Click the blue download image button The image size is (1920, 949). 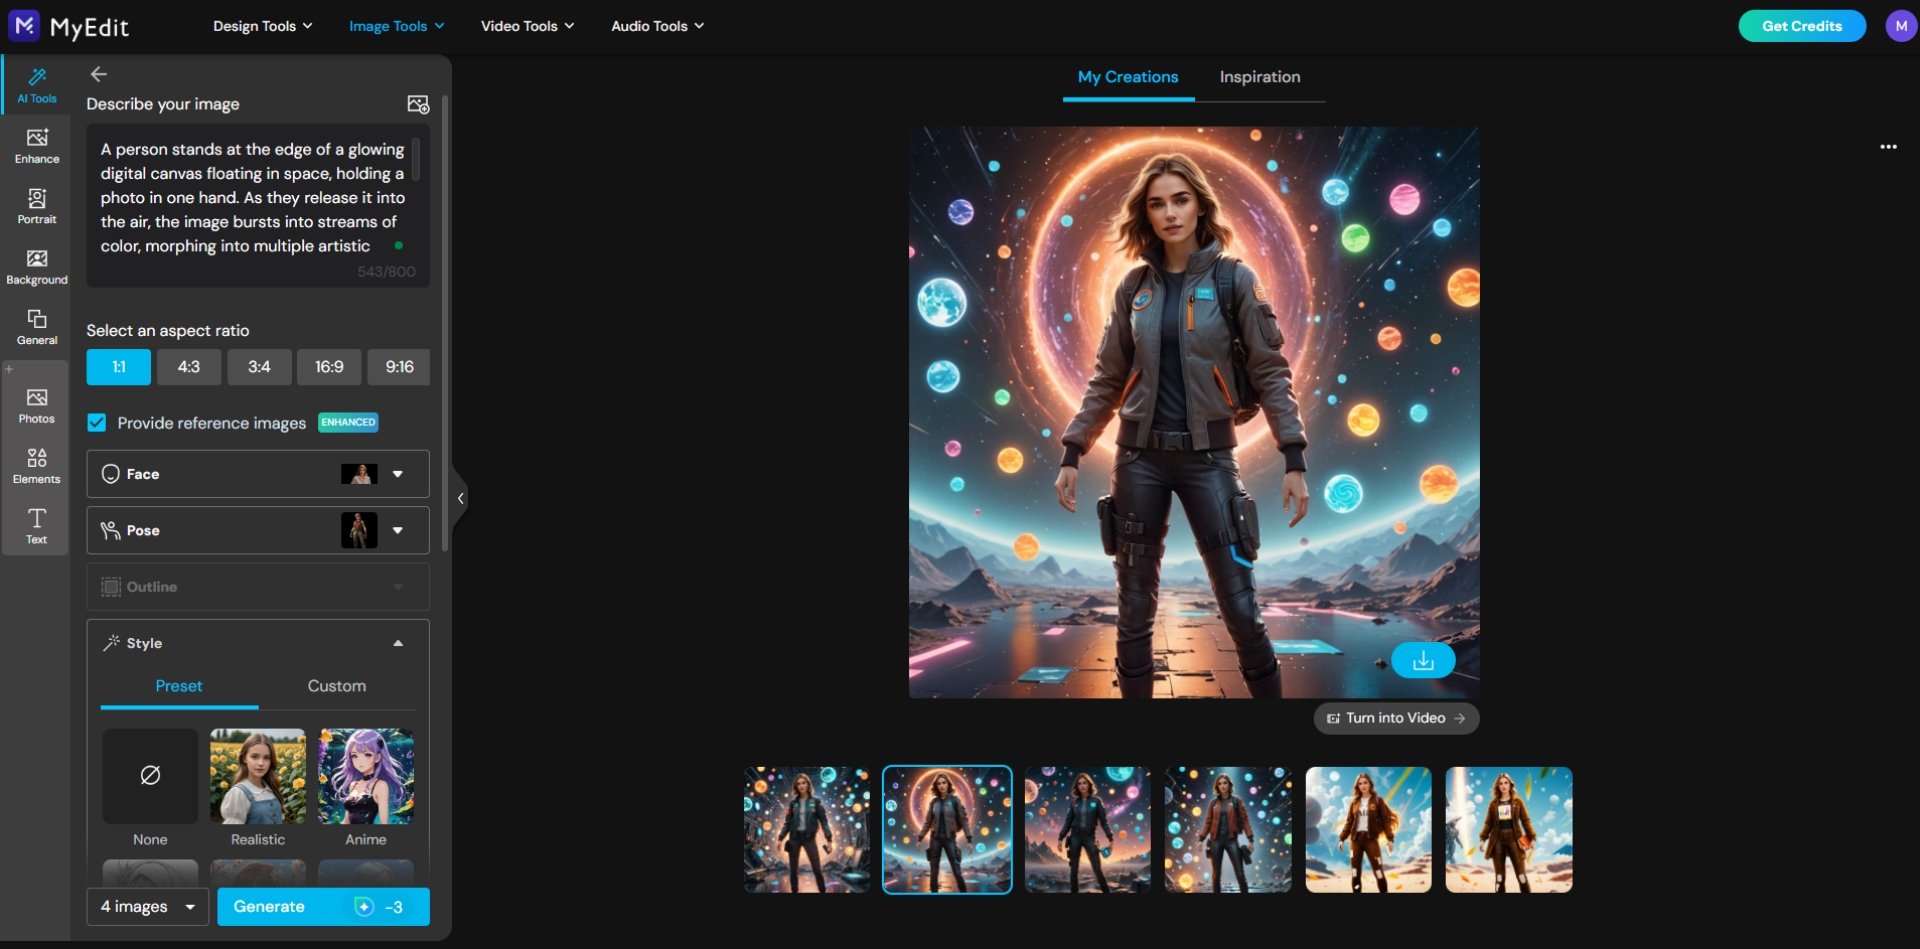point(1422,661)
